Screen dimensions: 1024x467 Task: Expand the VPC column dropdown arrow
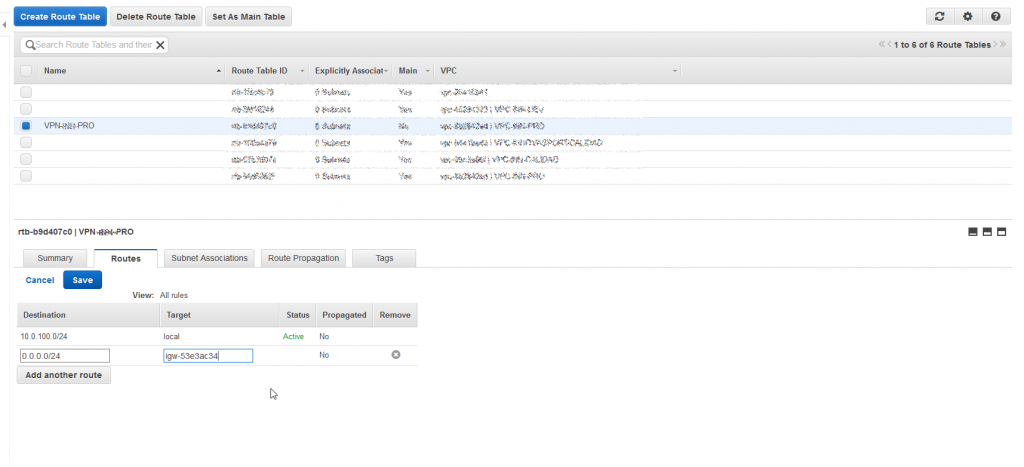(675, 71)
